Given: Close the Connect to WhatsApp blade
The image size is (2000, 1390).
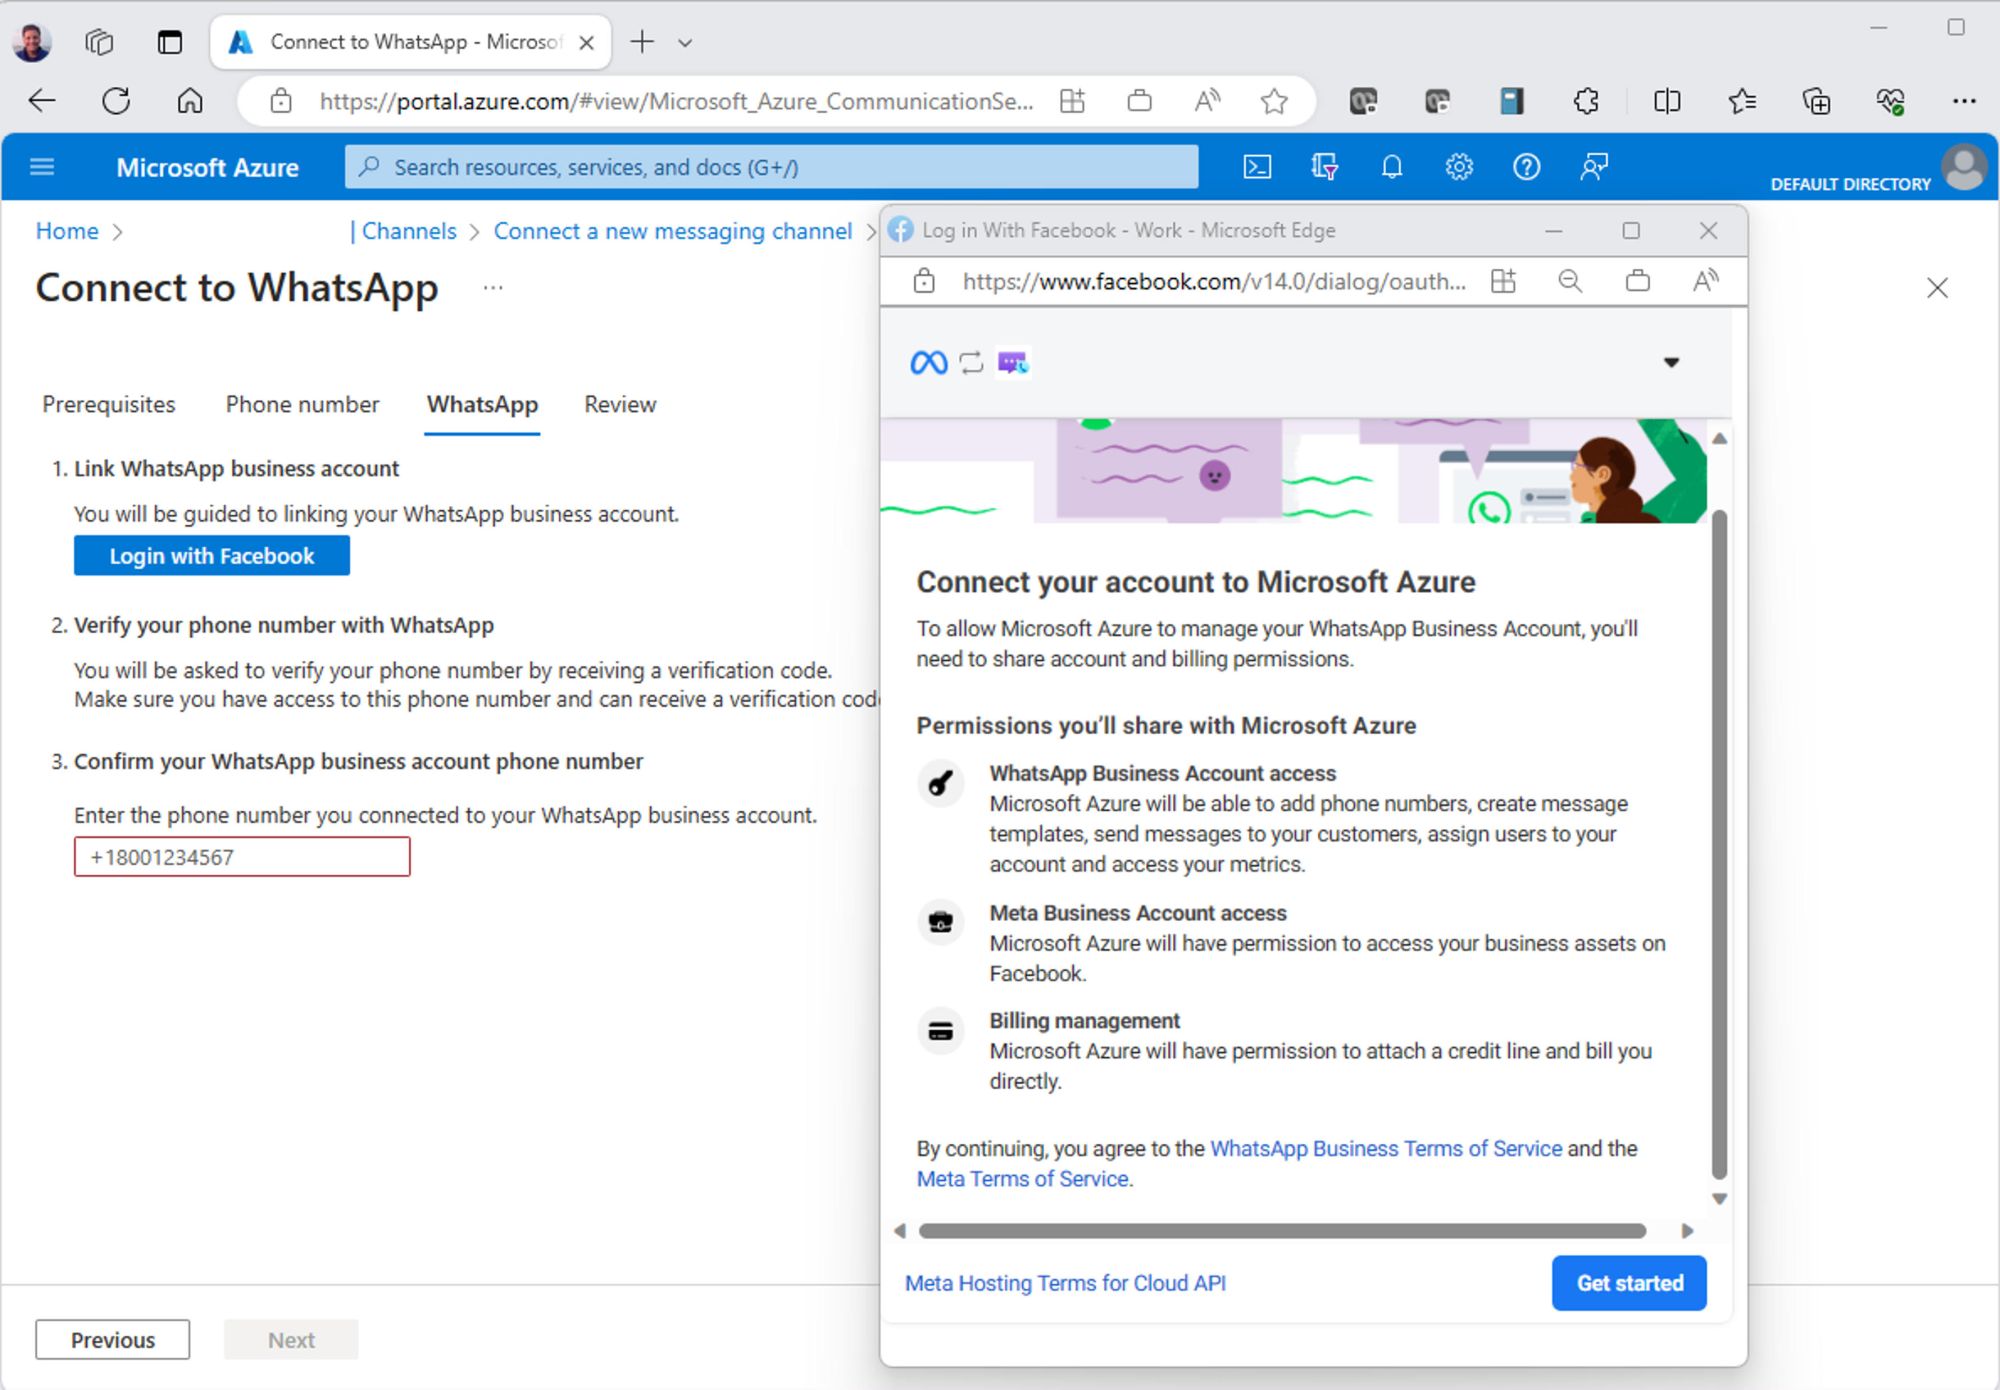Looking at the screenshot, I should [x=1937, y=288].
